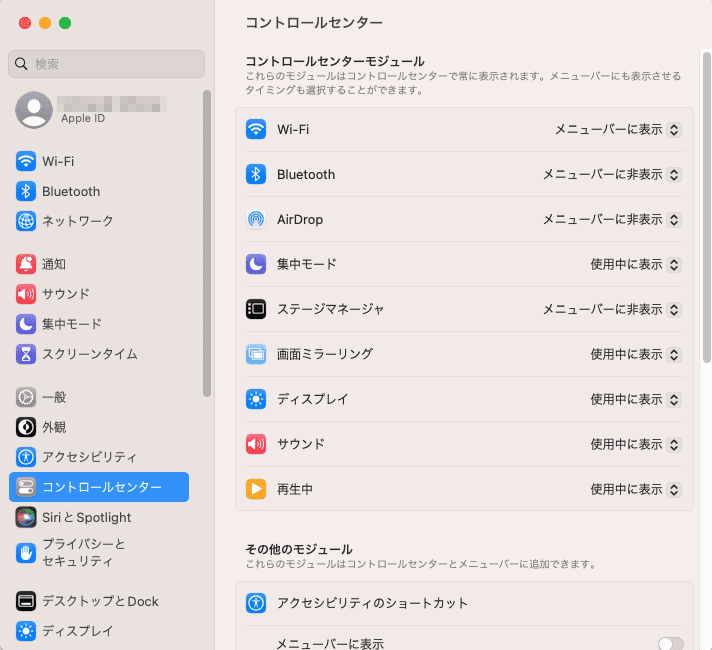The image size is (712, 650).
Task: Select the Bluetooth icon in the sidebar
Action: coord(26,191)
